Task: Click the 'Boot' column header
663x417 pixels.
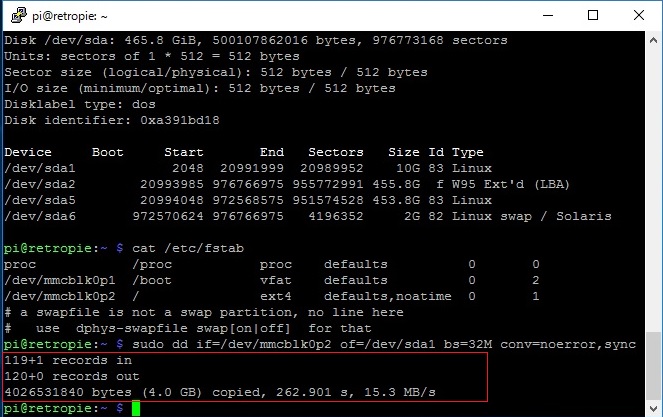Action: point(107,152)
